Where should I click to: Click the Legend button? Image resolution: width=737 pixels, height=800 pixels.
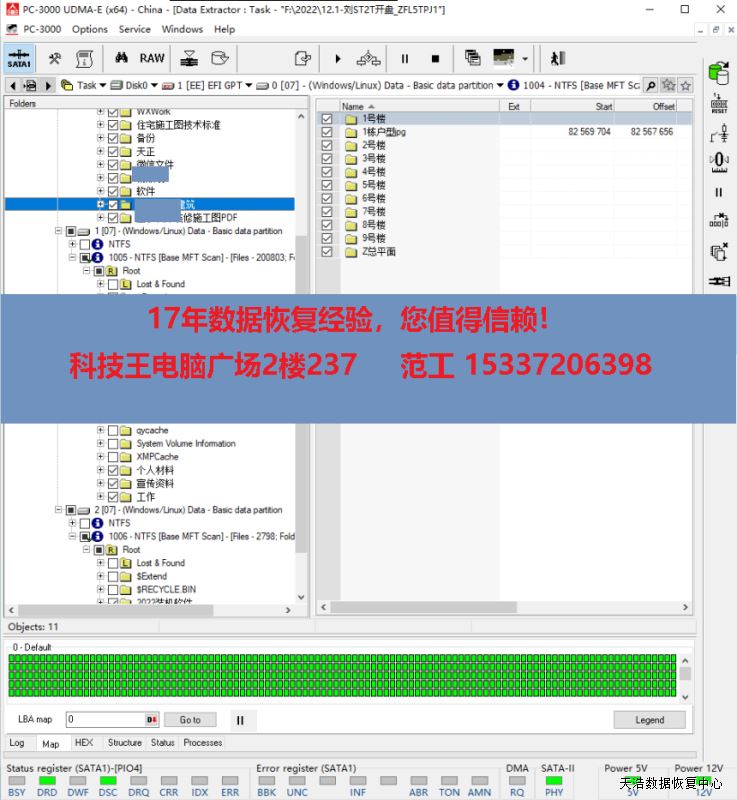coord(649,719)
